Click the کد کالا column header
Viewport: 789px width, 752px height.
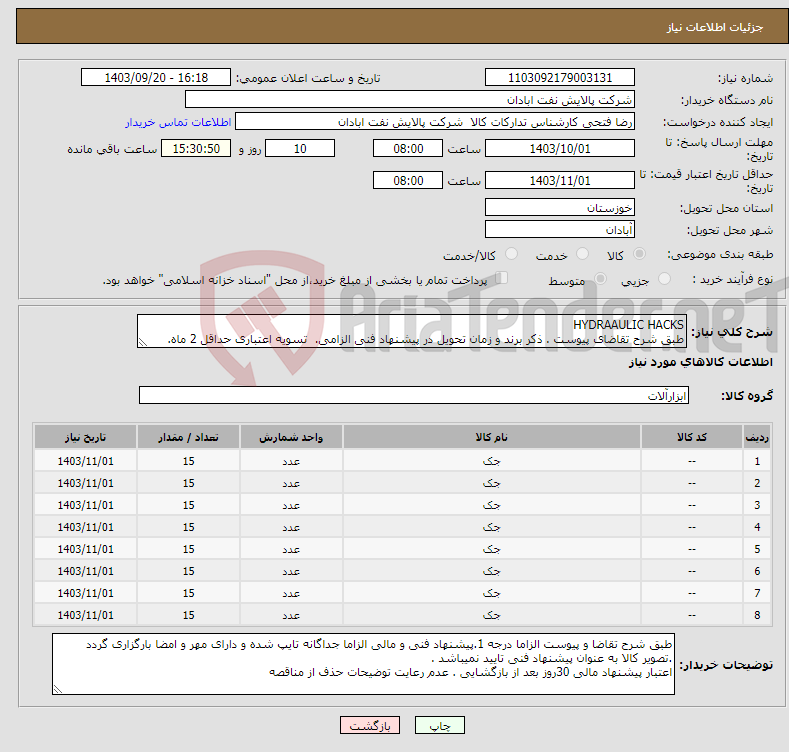tap(692, 437)
